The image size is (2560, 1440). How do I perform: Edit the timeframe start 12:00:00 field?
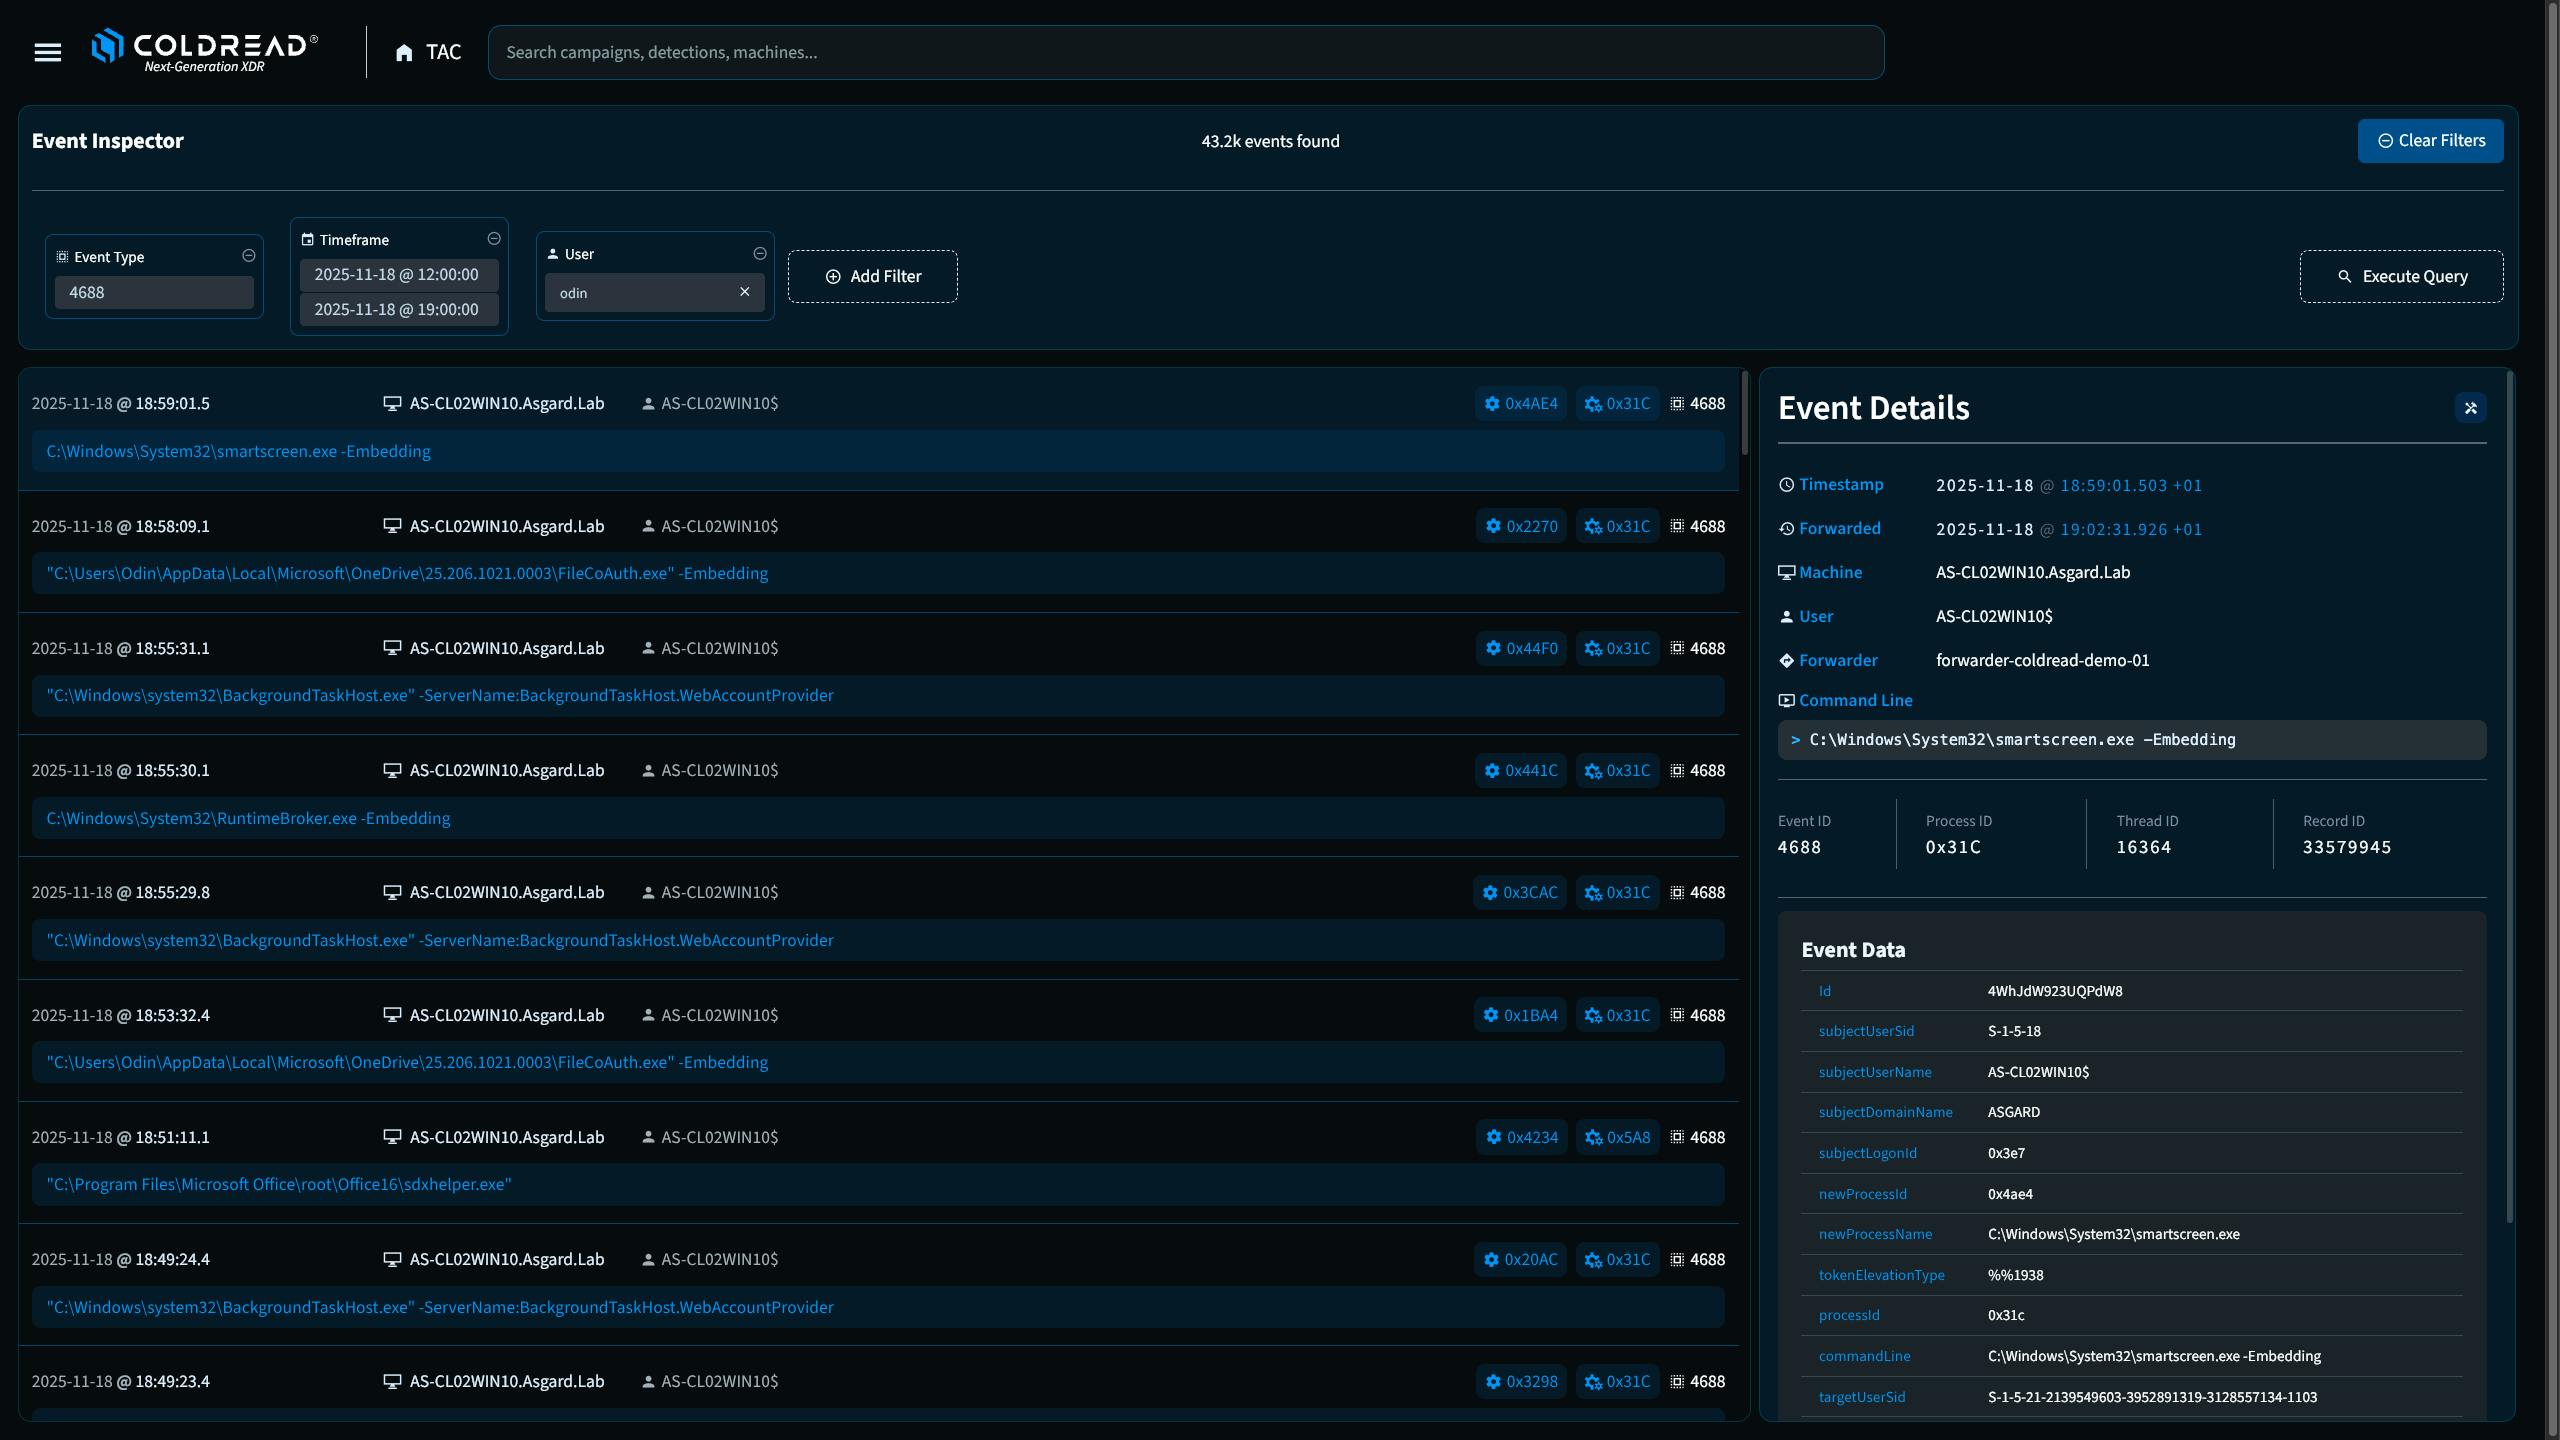[398, 275]
